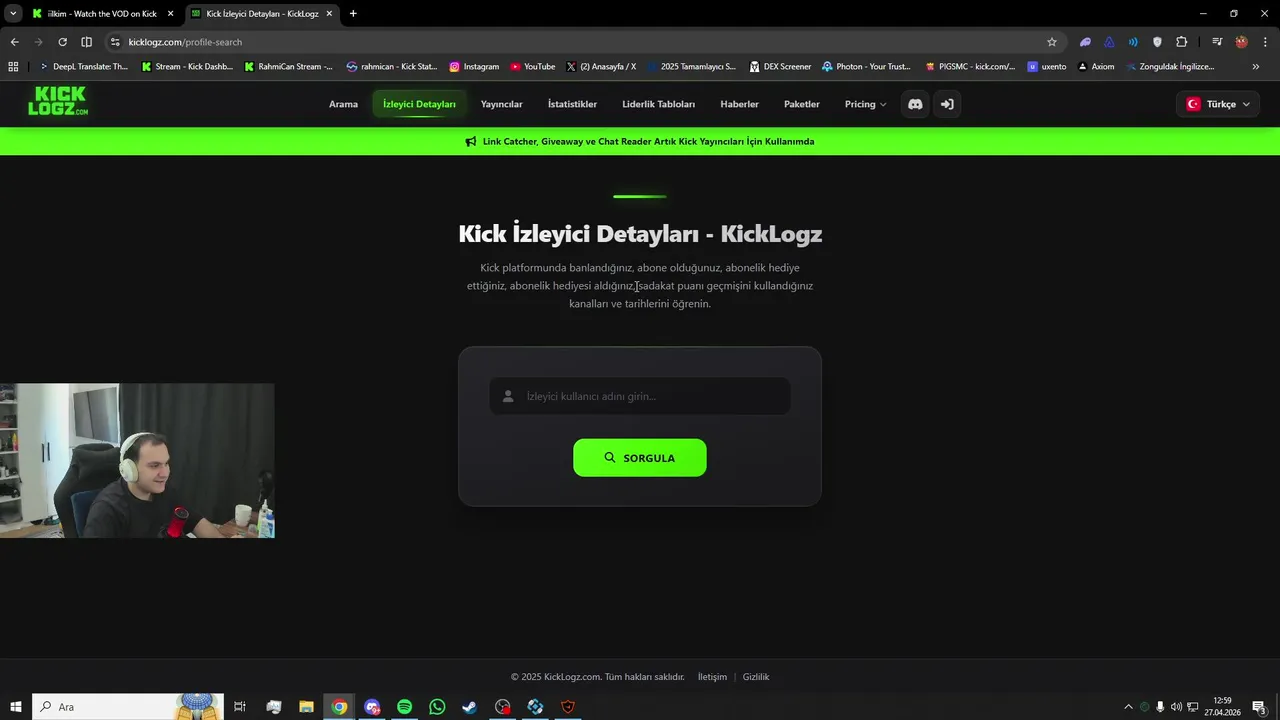Open the İletişim footer link
Image resolution: width=1280 pixels, height=720 pixels.
[712, 677]
